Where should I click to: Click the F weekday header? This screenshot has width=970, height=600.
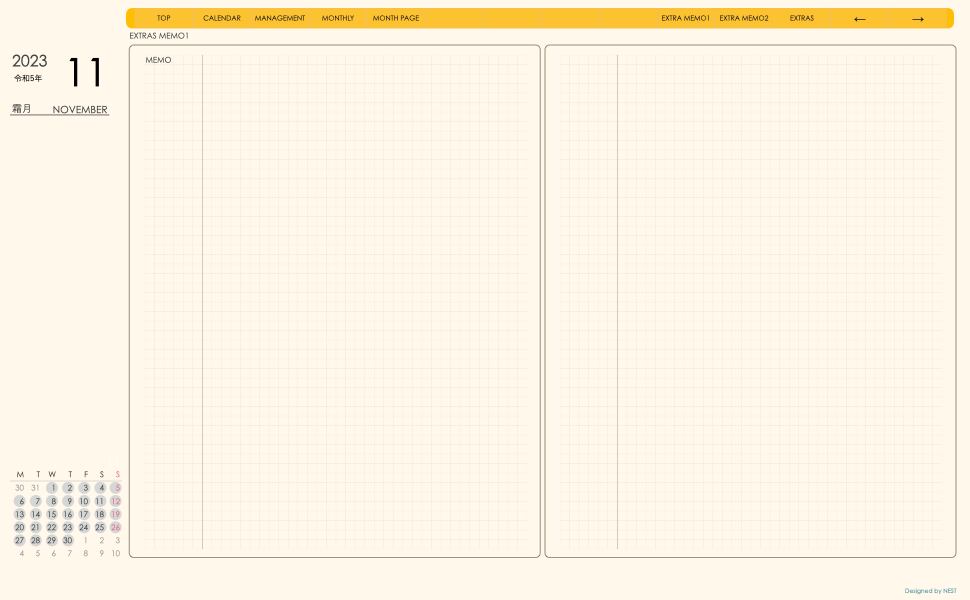click(x=85, y=474)
